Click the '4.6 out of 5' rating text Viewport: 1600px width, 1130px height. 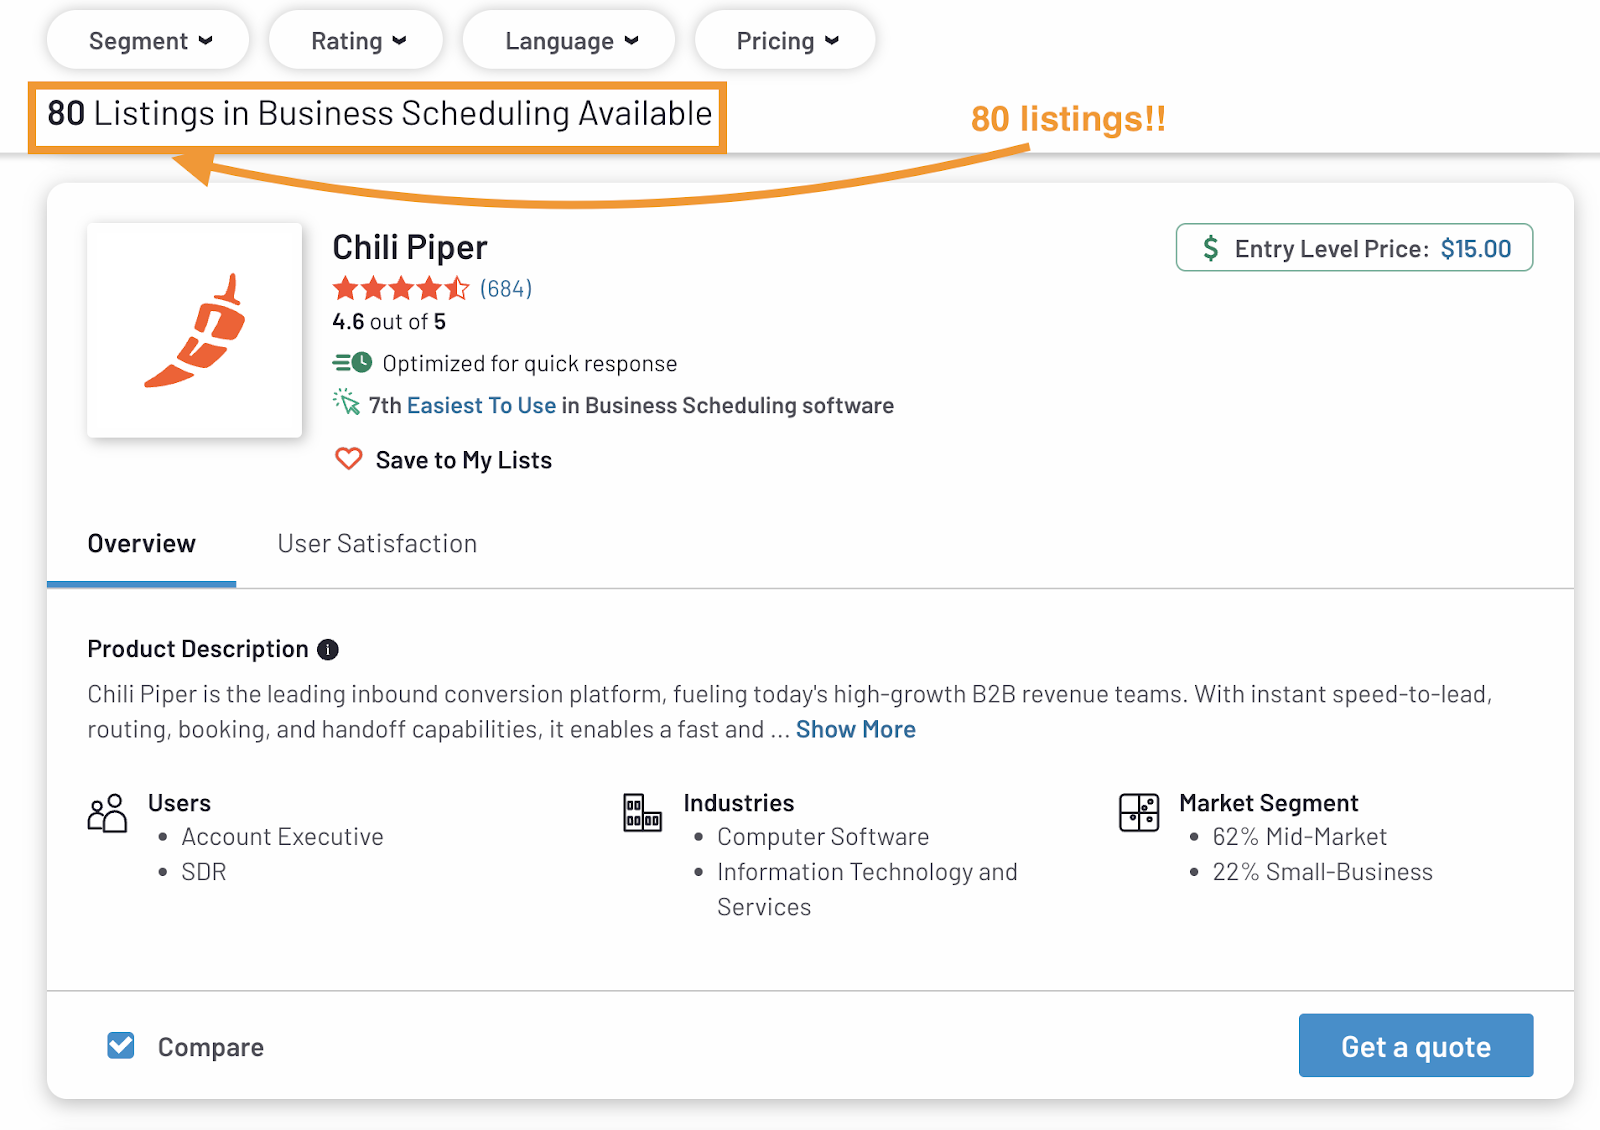(x=389, y=322)
